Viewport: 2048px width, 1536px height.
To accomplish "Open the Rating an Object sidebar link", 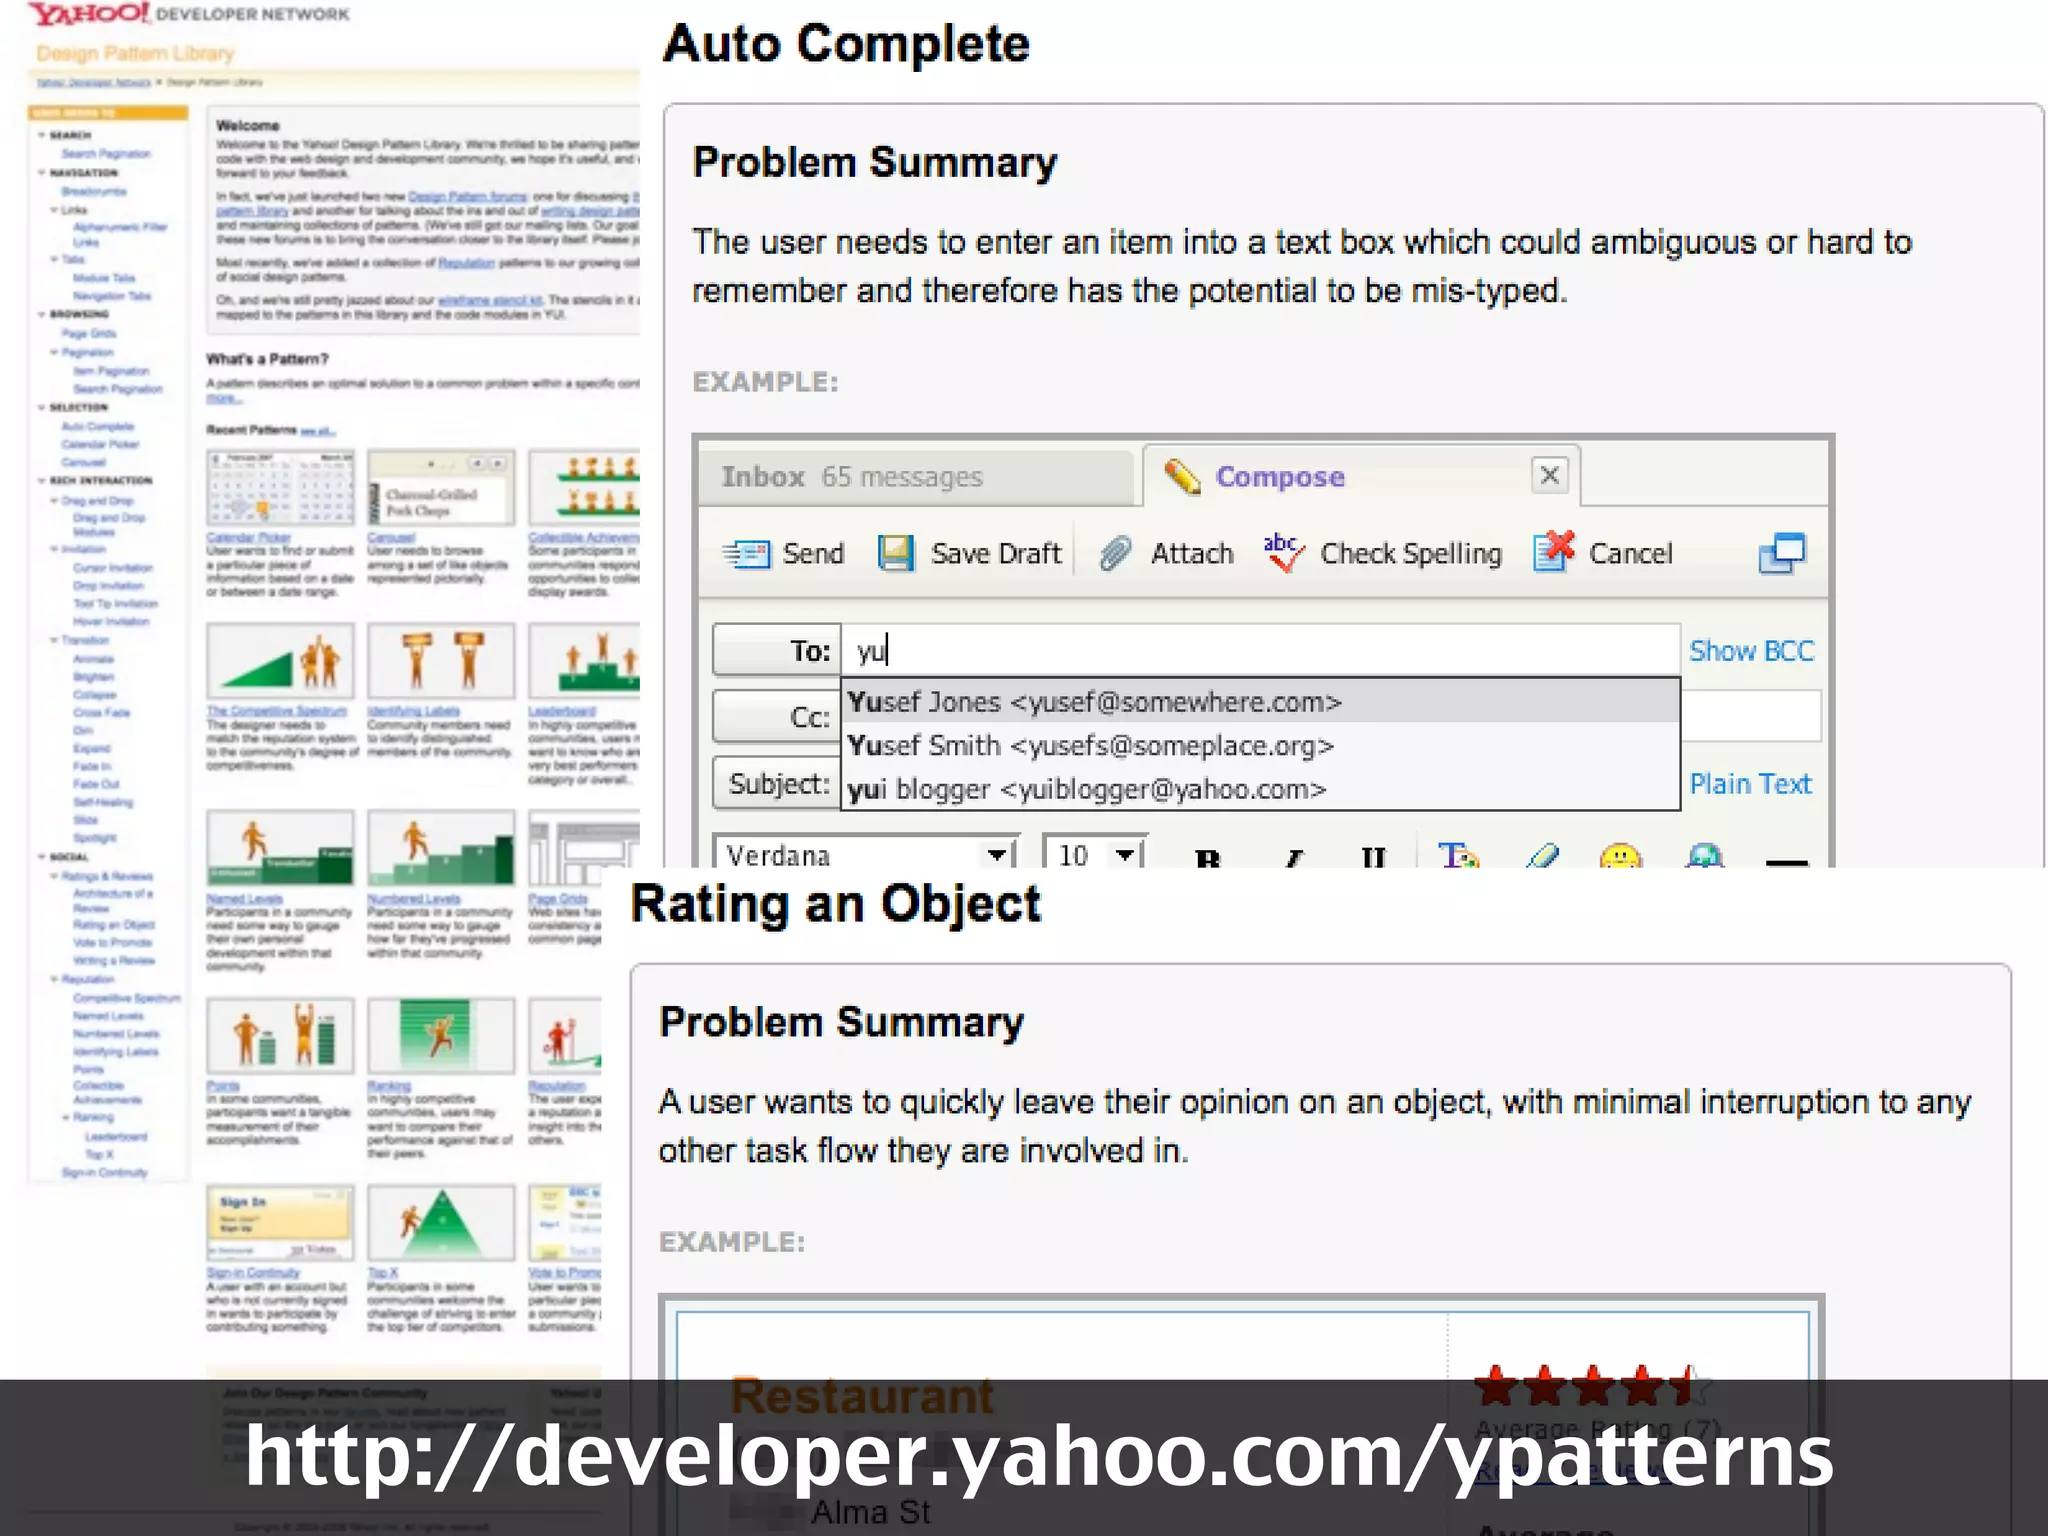I will tap(113, 925).
